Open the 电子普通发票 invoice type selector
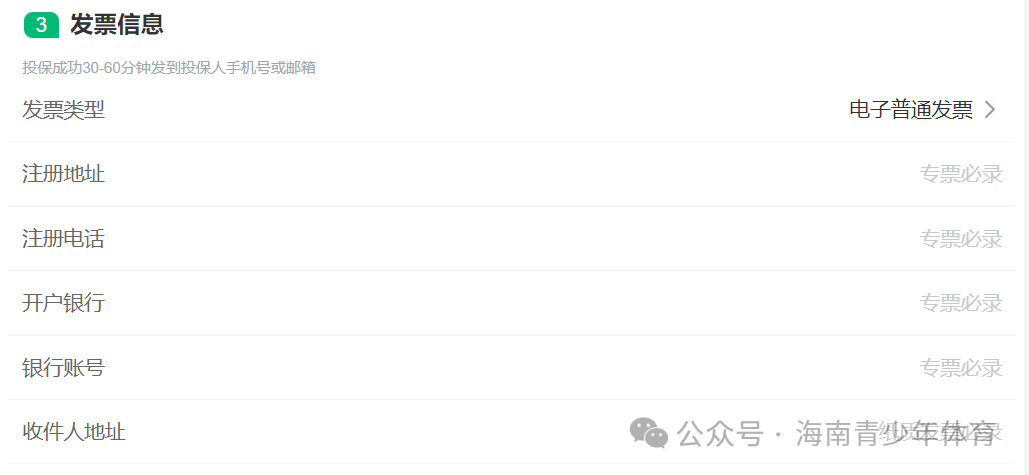This screenshot has height=475, width=1029. click(911, 110)
